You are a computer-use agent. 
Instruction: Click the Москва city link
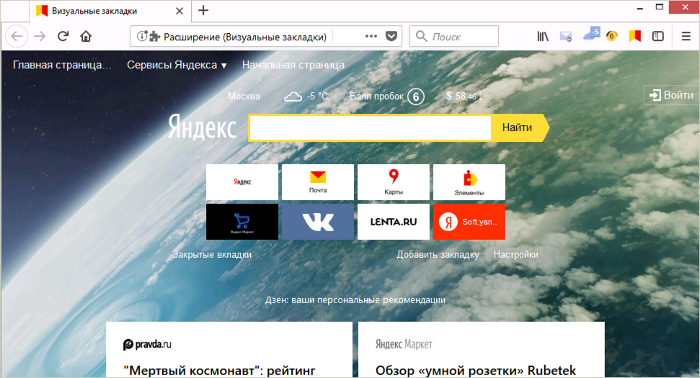coord(244,96)
